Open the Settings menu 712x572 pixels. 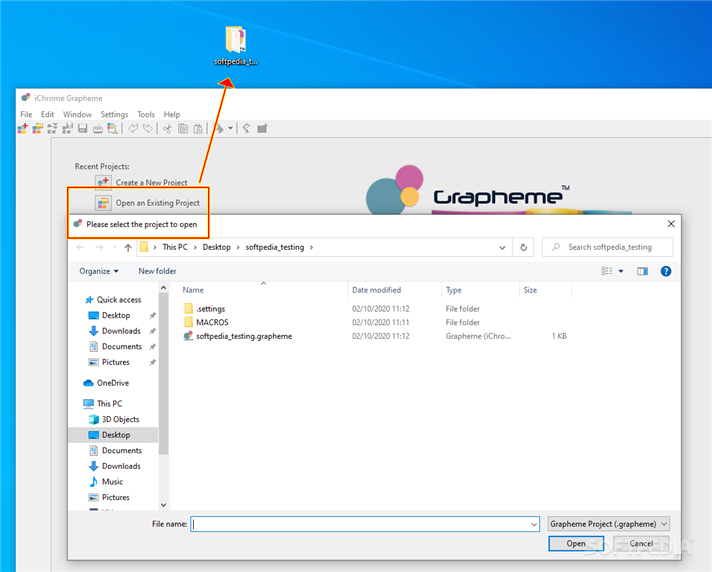click(x=114, y=114)
